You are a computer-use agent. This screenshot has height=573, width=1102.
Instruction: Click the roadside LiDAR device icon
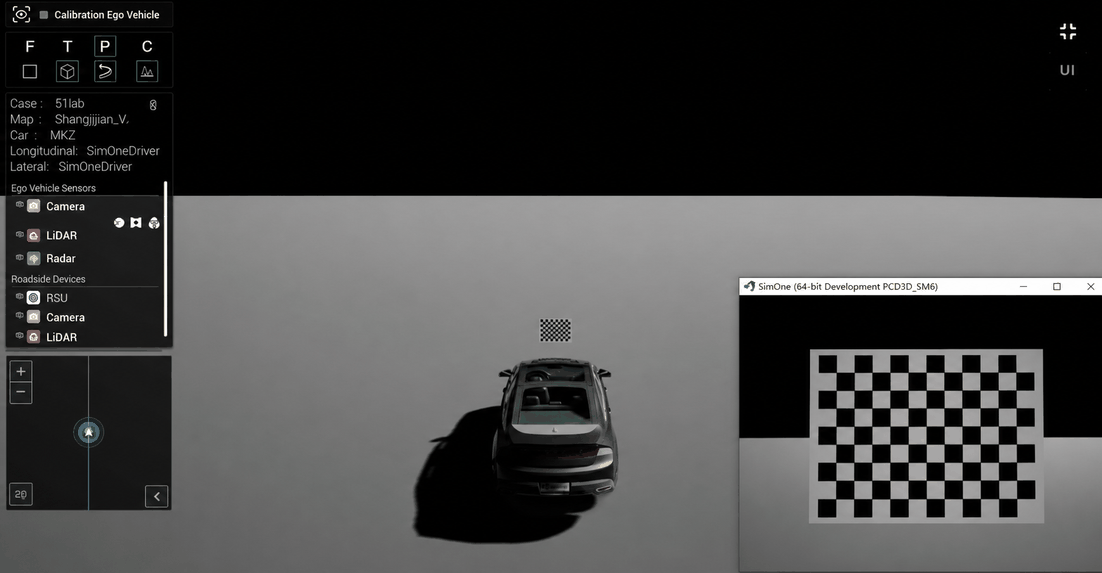(x=34, y=337)
